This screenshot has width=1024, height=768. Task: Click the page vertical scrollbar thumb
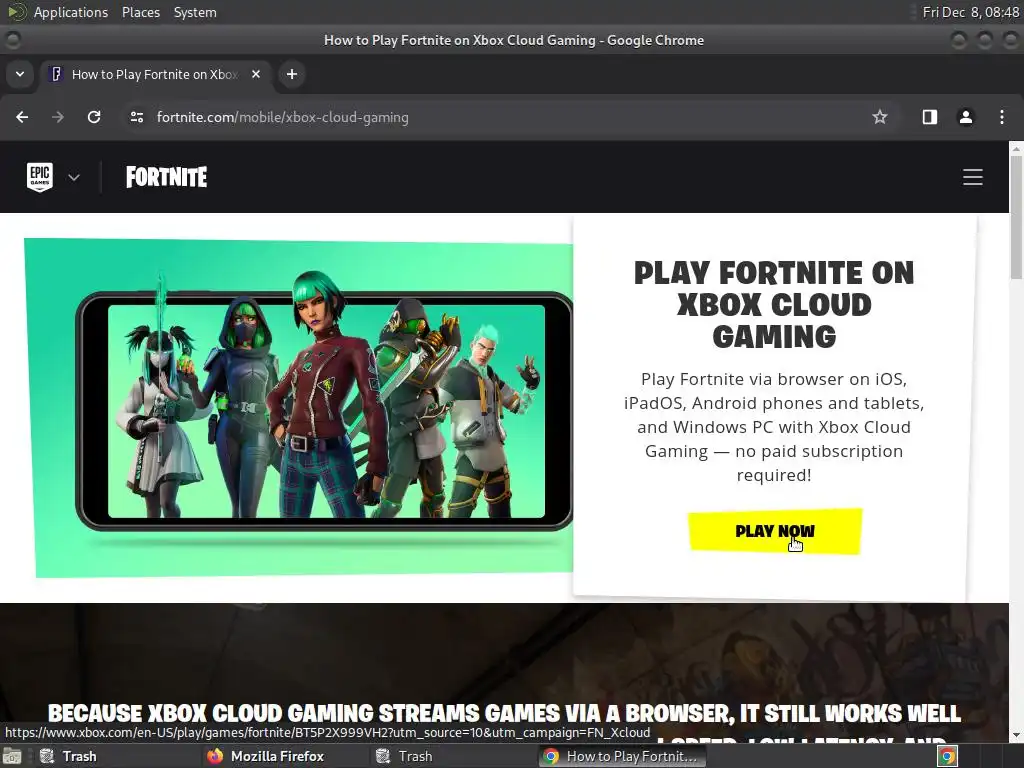(x=1016, y=219)
